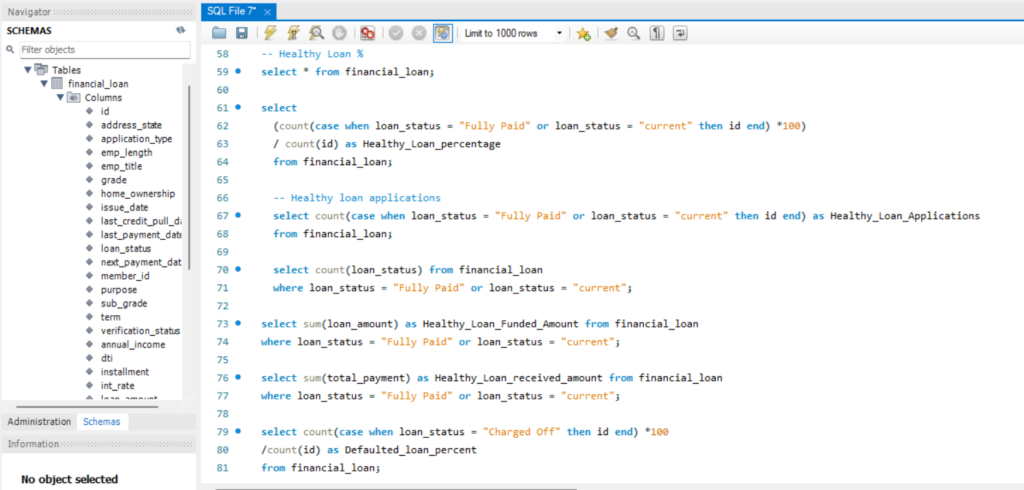The image size is (1024, 490).
Task: Click the SCHEMAS panel heading
Action: 29,30
